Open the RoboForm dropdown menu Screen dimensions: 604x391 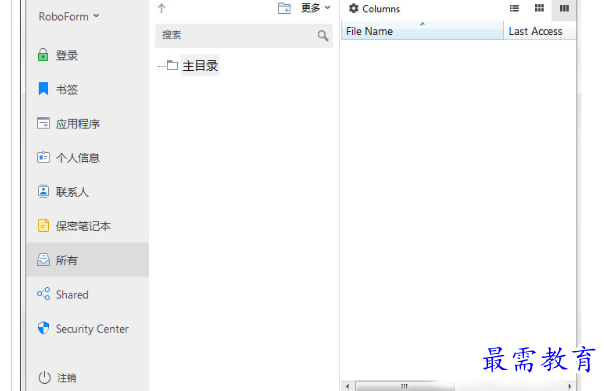69,17
